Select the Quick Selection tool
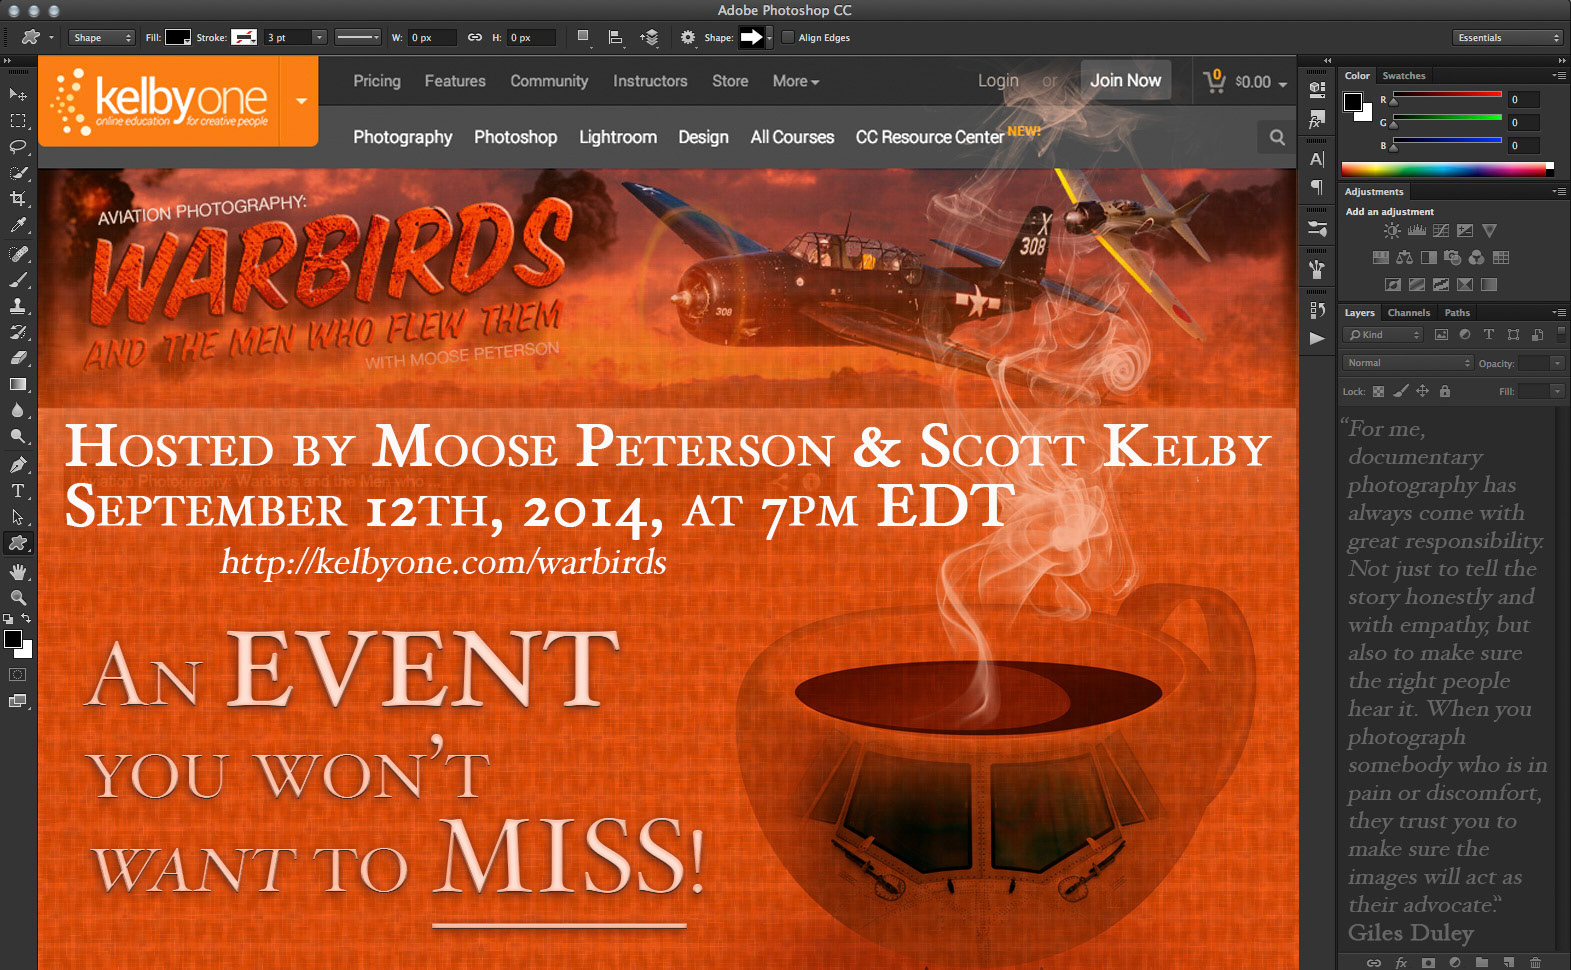1571x970 pixels. point(18,173)
